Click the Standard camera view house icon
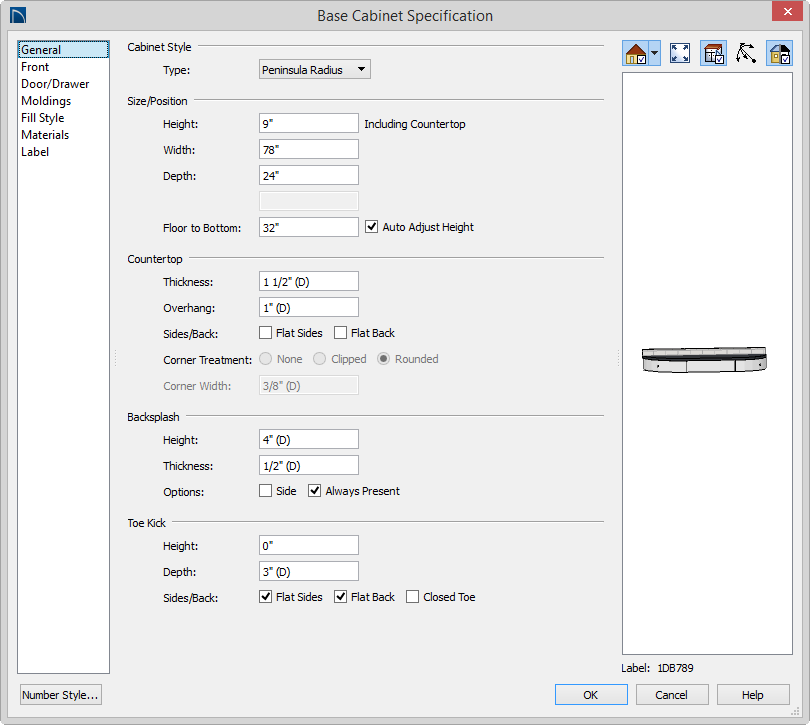Viewport: 810px width, 725px height. coord(635,53)
